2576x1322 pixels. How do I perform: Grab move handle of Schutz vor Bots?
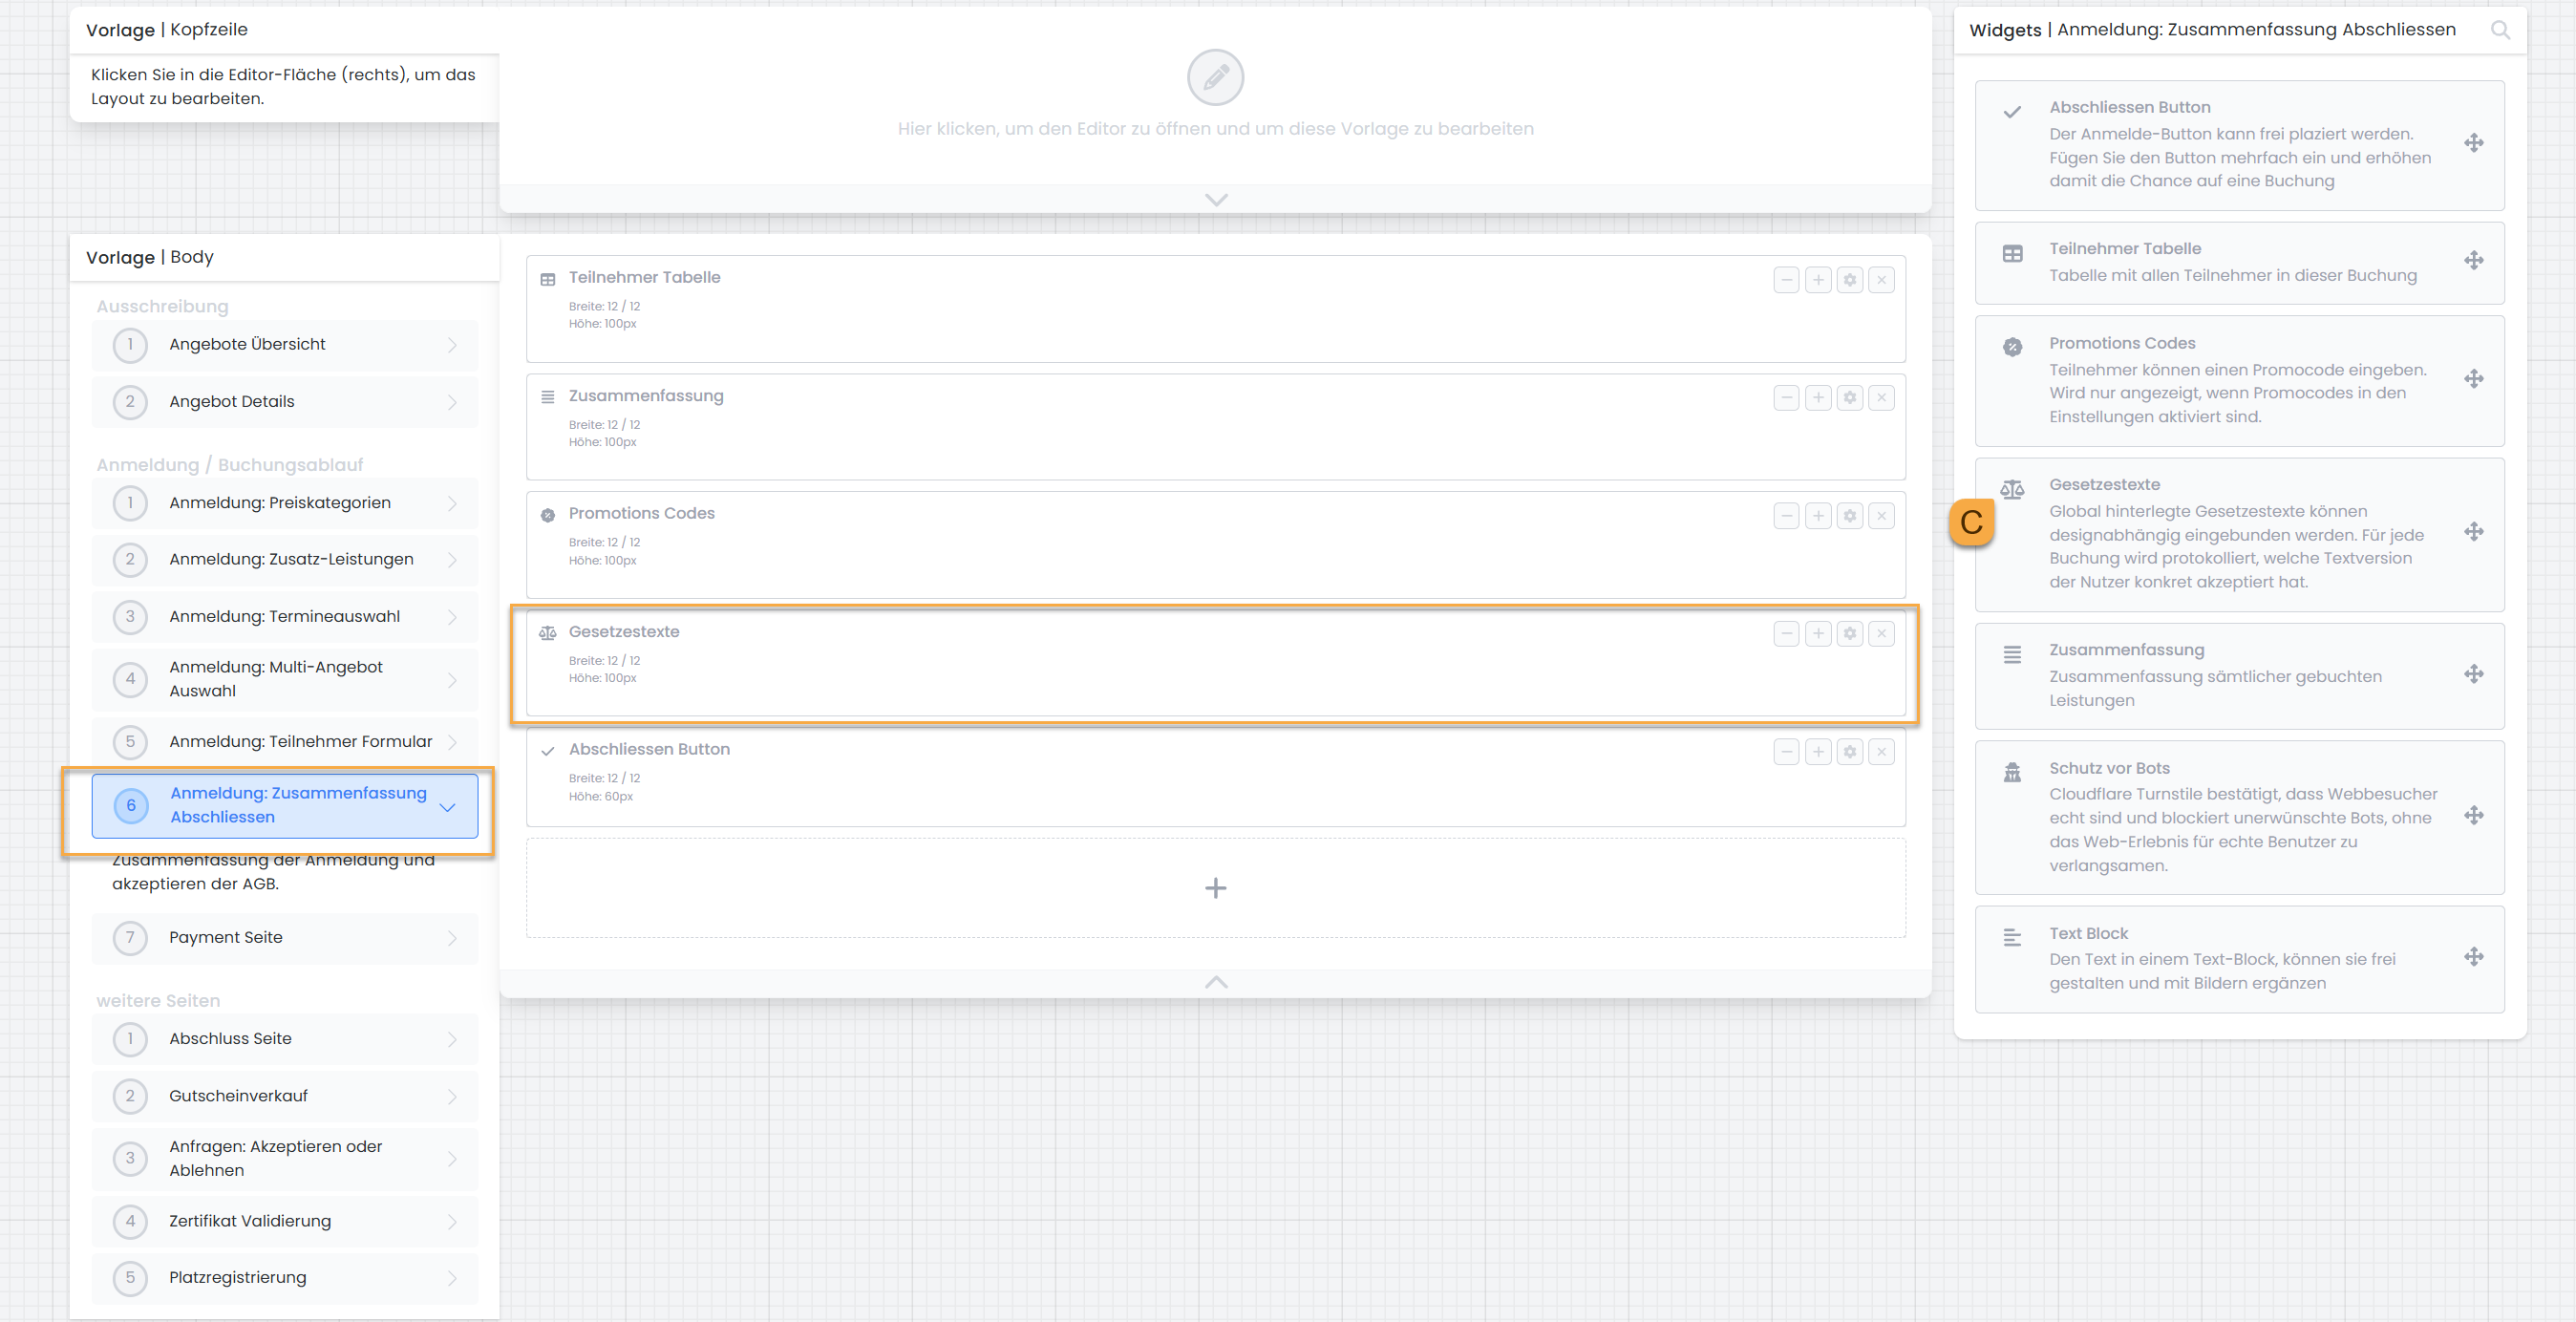[2473, 816]
